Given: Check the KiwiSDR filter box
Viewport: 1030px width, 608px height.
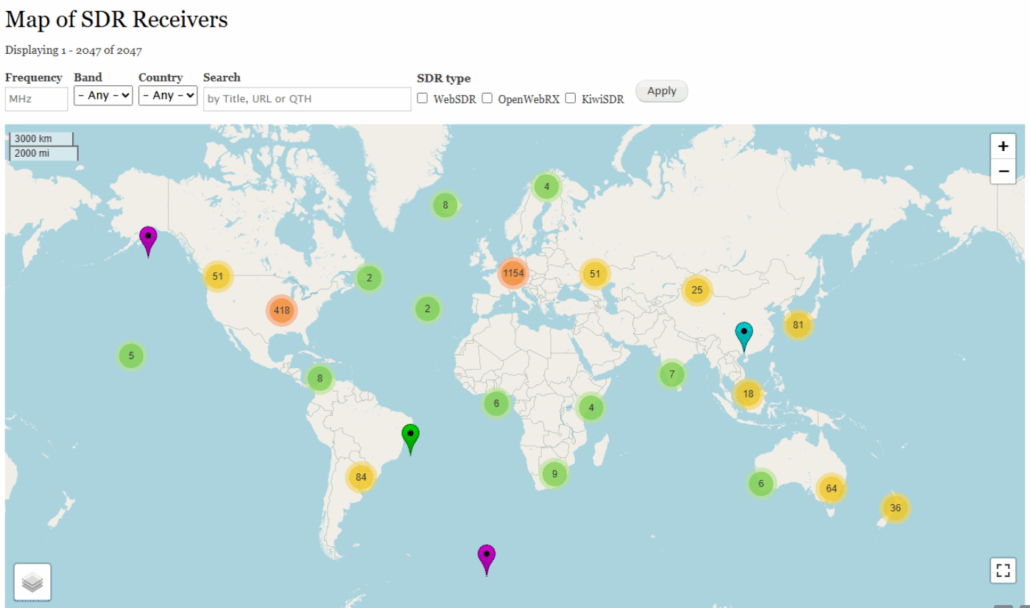Looking at the screenshot, I should tap(570, 98).
